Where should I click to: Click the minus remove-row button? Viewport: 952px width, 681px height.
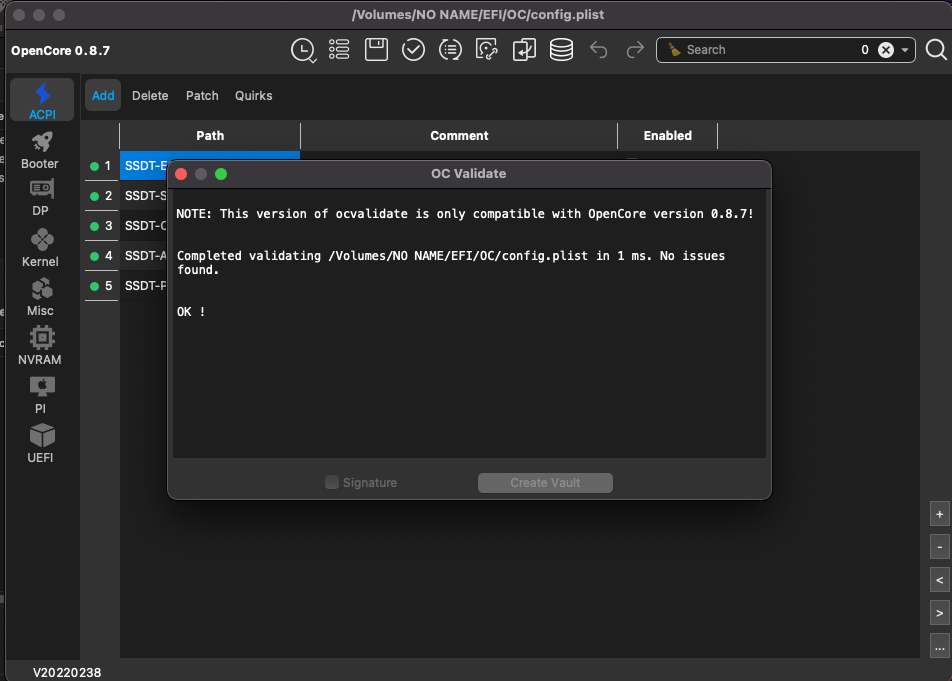pyautogui.click(x=939, y=547)
